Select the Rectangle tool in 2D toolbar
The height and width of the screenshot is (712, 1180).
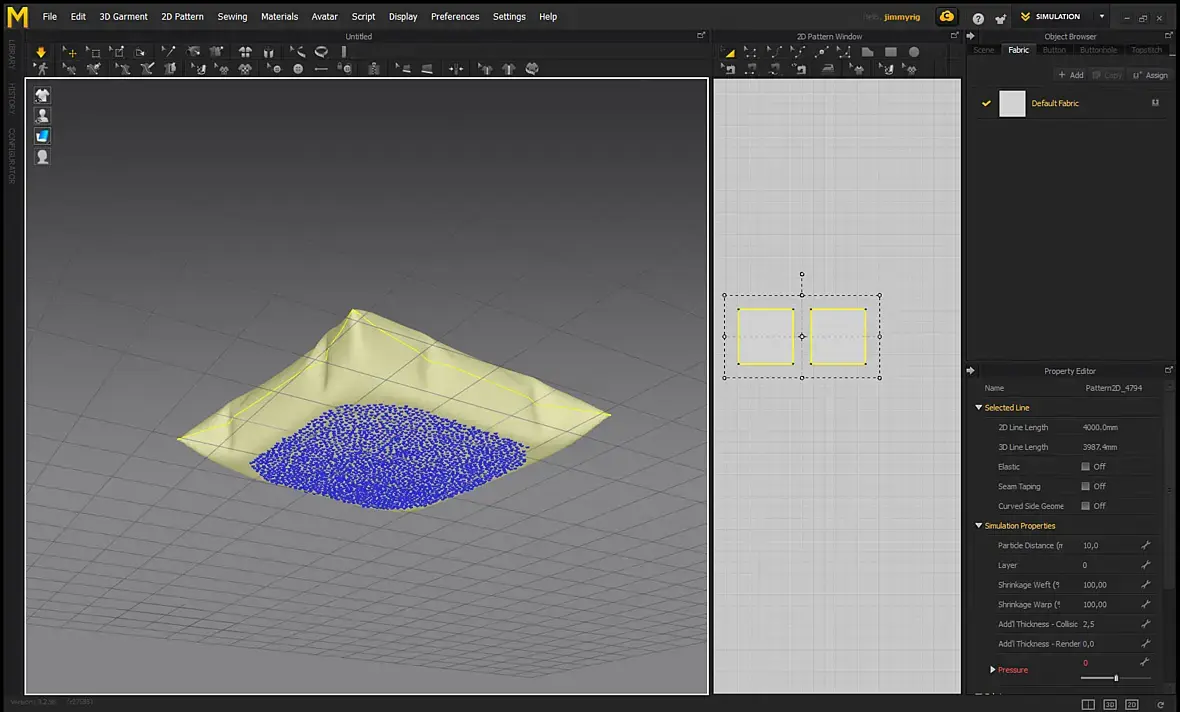point(890,52)
